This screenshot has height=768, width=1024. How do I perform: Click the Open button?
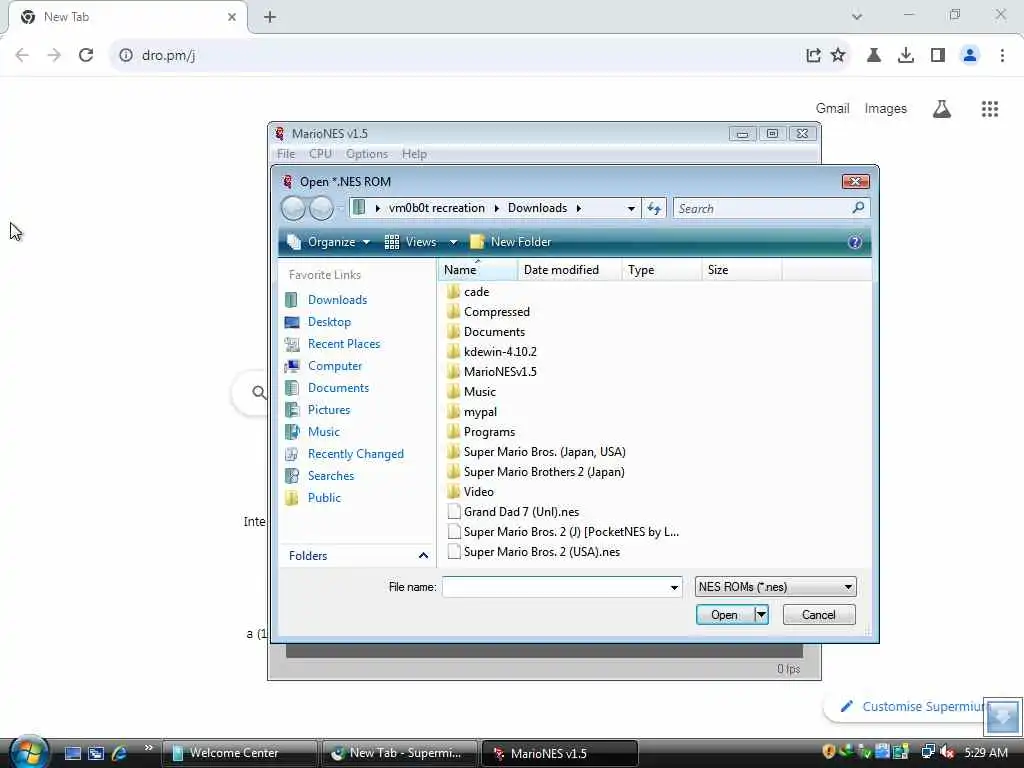724,615
